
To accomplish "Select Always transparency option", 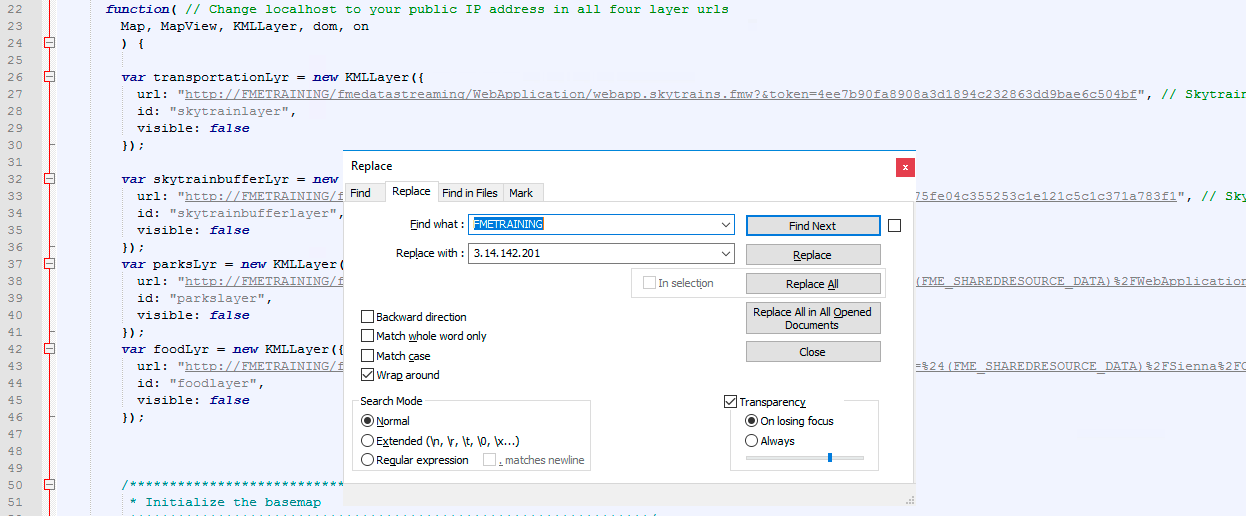I will pos(752,441).
